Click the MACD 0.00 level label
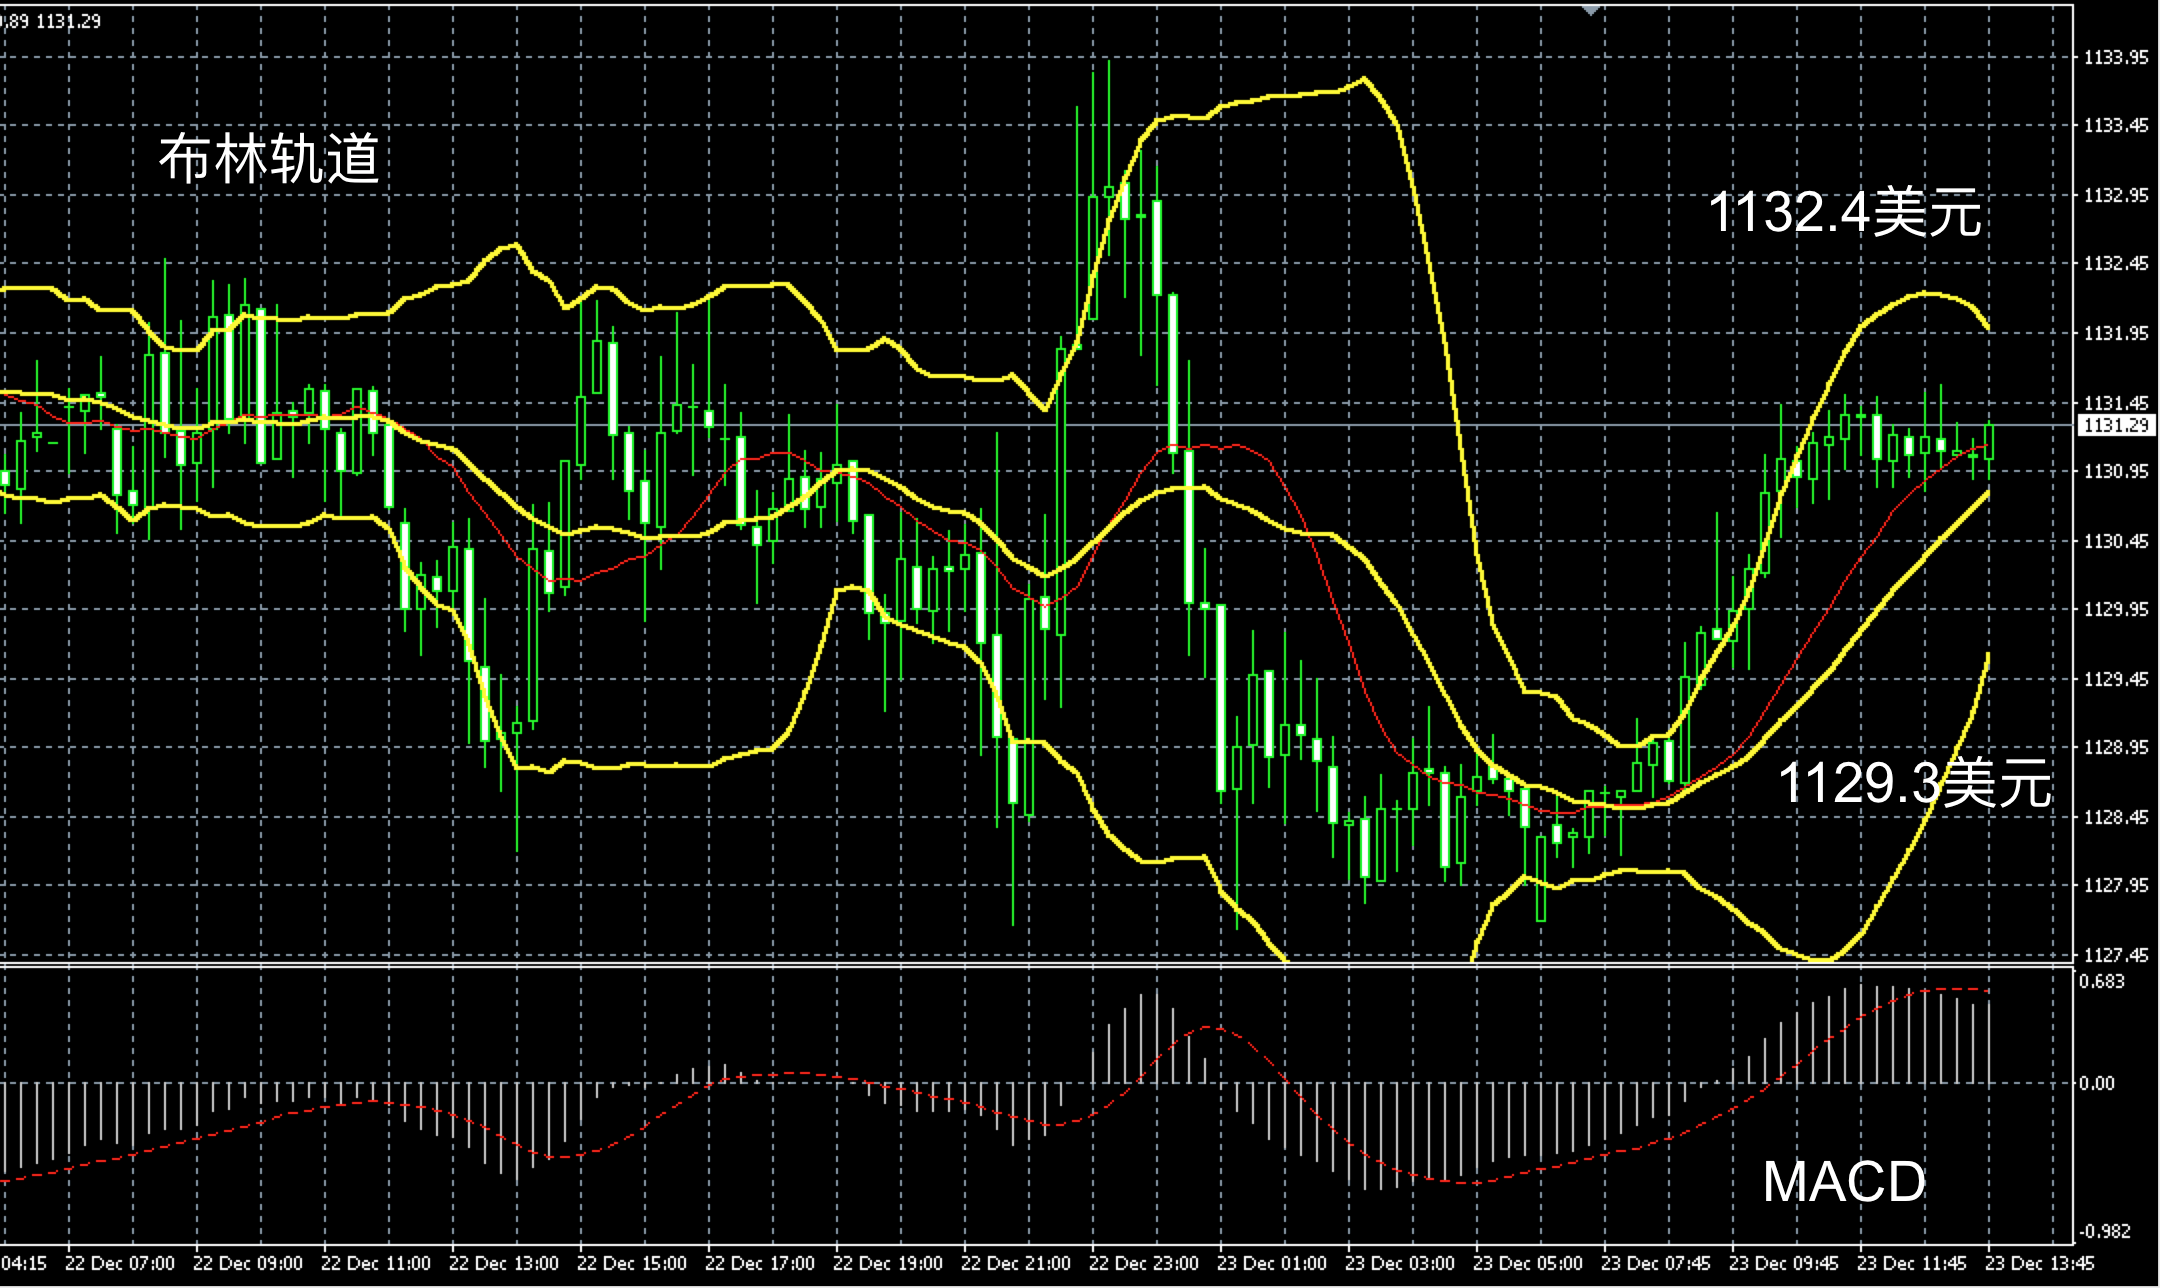 [2096, 1084]
